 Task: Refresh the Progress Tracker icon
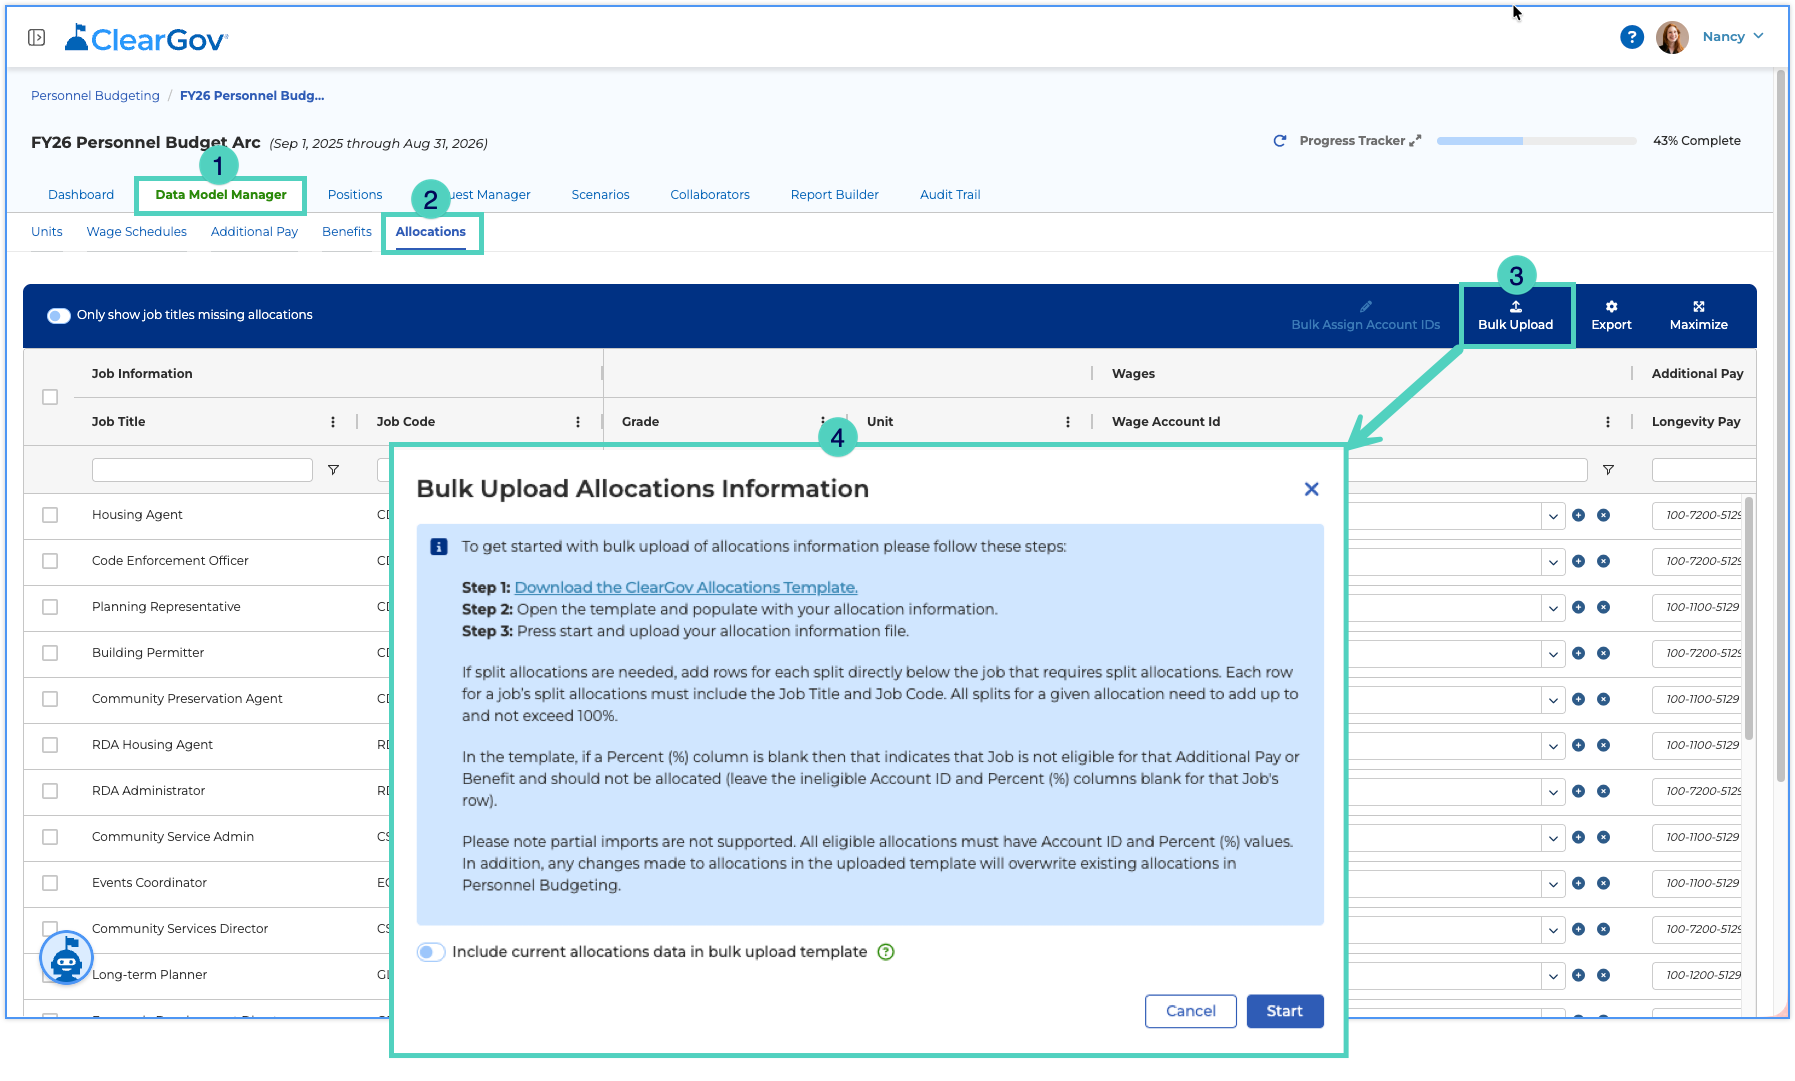coord(1279,141)
